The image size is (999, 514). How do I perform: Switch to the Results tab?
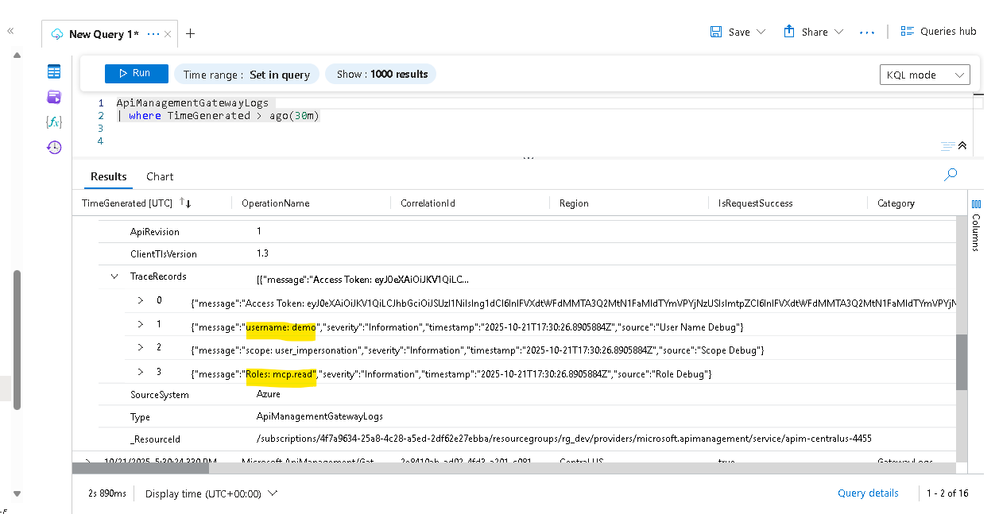point(108,176)
